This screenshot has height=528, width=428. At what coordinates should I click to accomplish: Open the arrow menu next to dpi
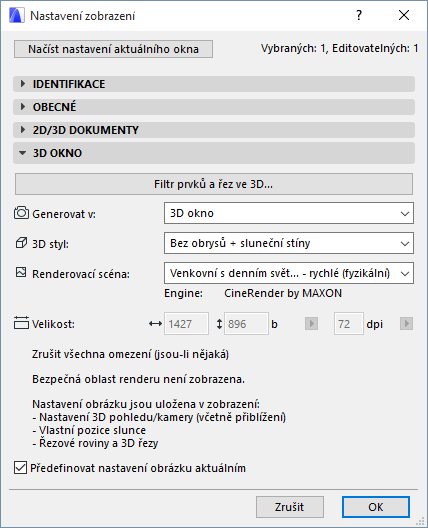tap(406, 324)
